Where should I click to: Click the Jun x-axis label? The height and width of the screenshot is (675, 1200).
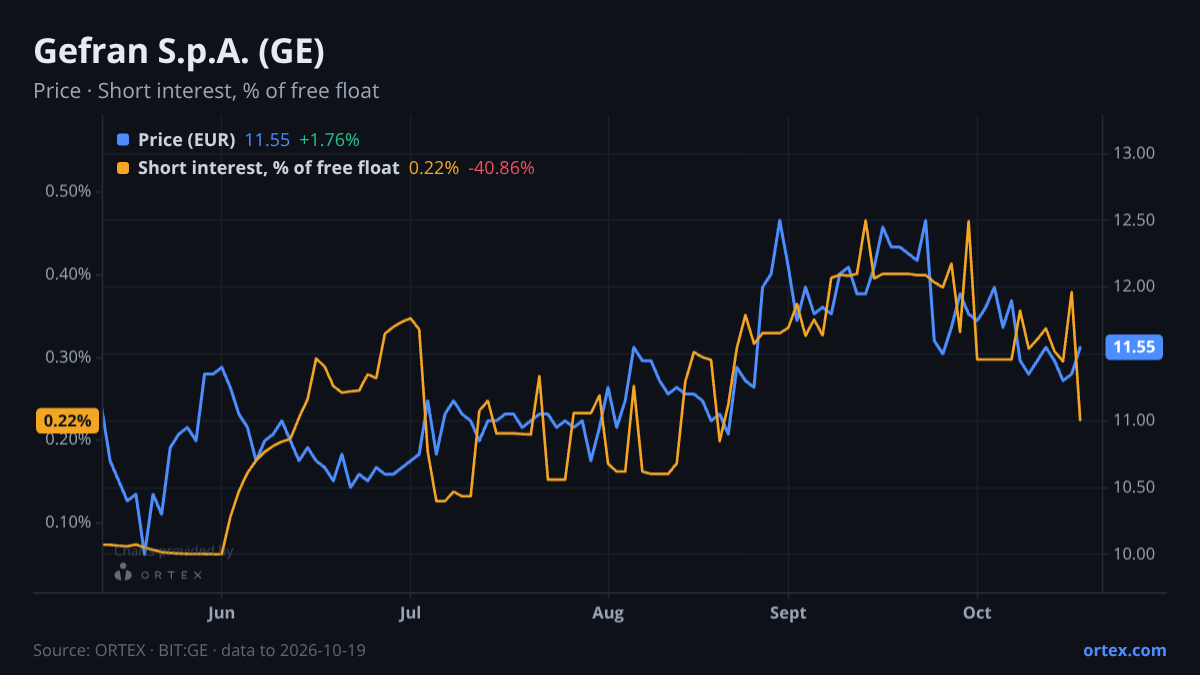222,613
